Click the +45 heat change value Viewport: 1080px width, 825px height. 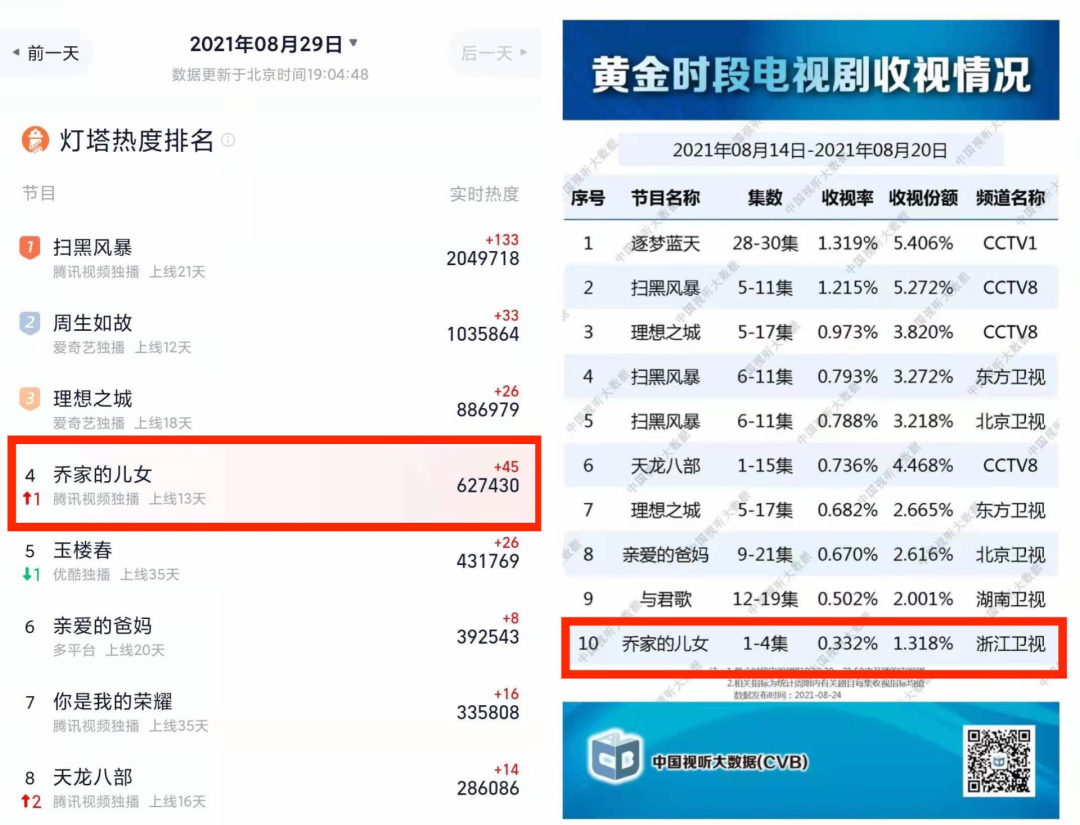pyautogui.click(x=506, y=467)
